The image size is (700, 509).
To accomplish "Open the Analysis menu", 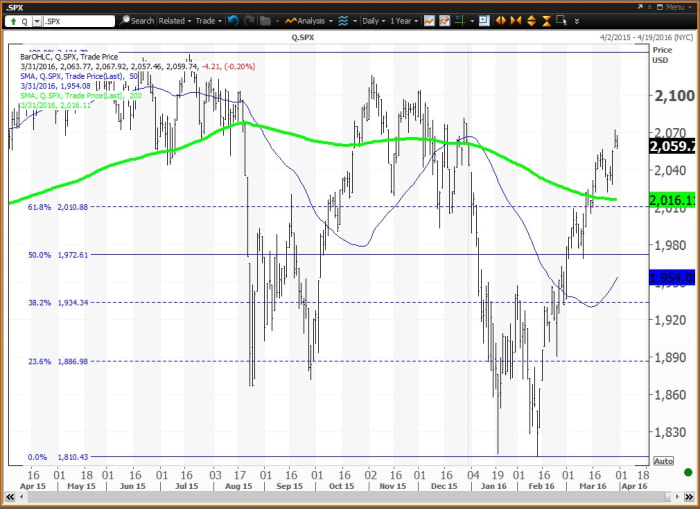I will (309, 21).
